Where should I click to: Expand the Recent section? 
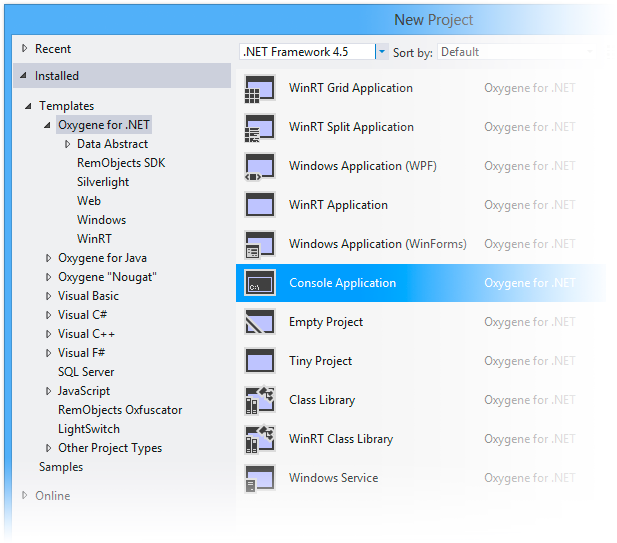25,48
